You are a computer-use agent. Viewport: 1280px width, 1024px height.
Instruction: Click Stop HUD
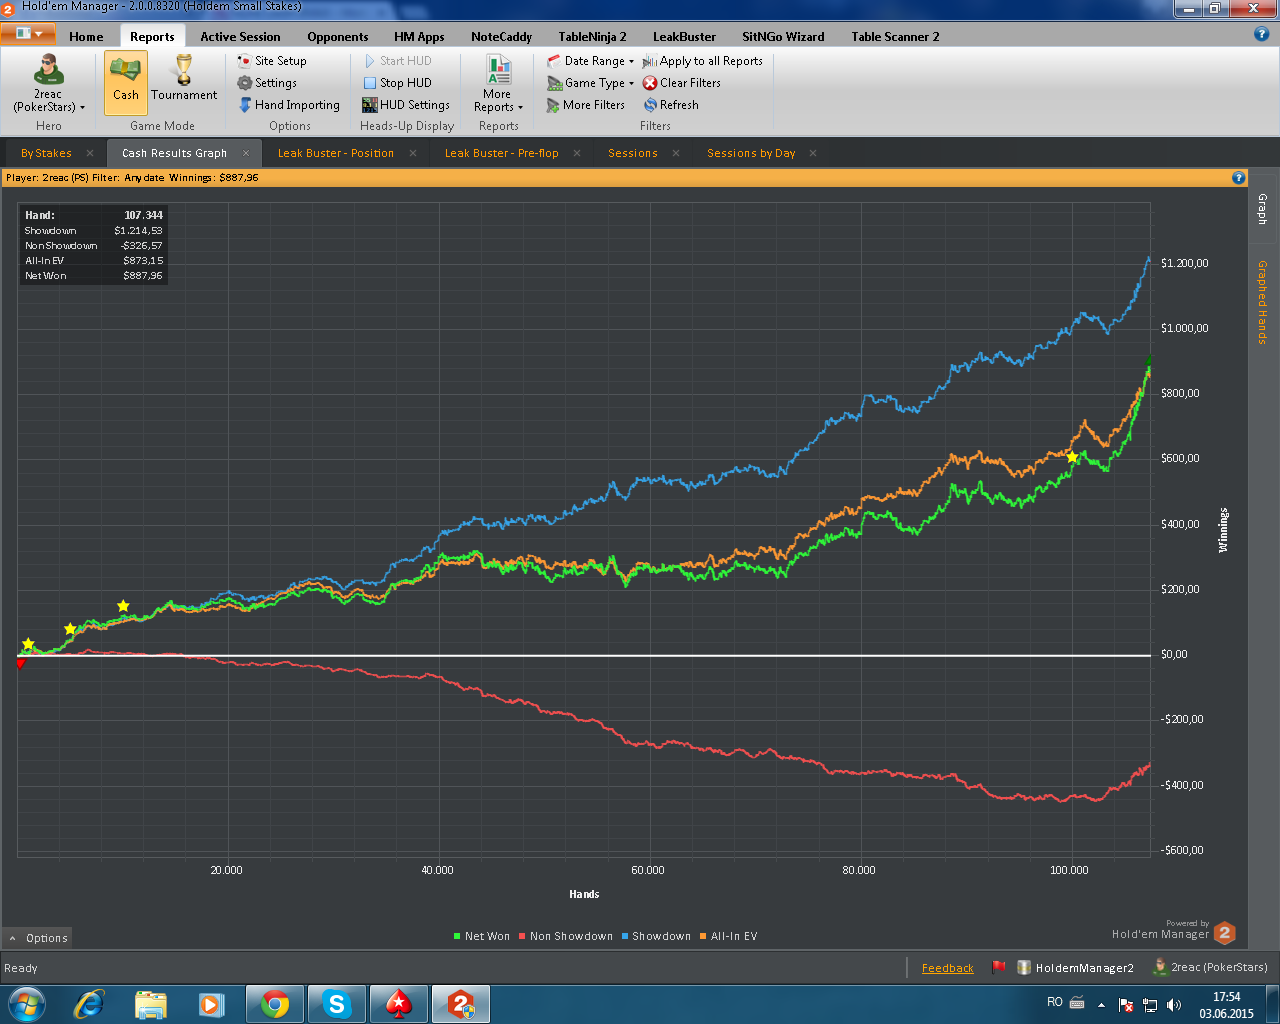tap(397, 83)
